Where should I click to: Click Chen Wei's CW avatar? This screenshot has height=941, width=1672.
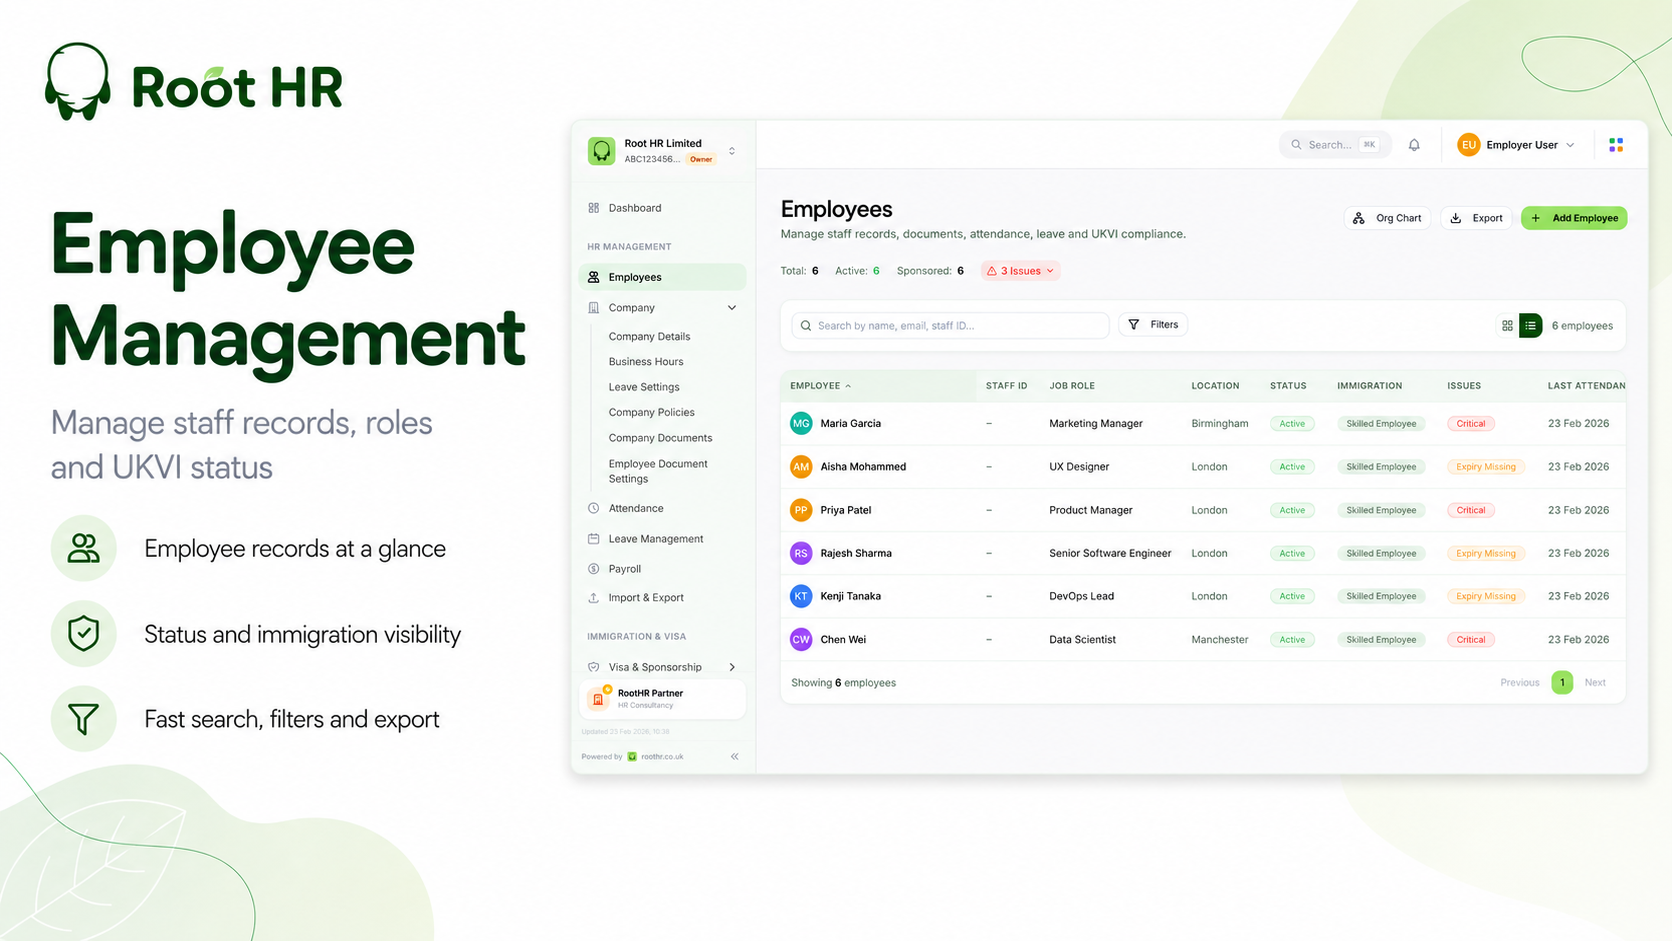coord(801,639)
